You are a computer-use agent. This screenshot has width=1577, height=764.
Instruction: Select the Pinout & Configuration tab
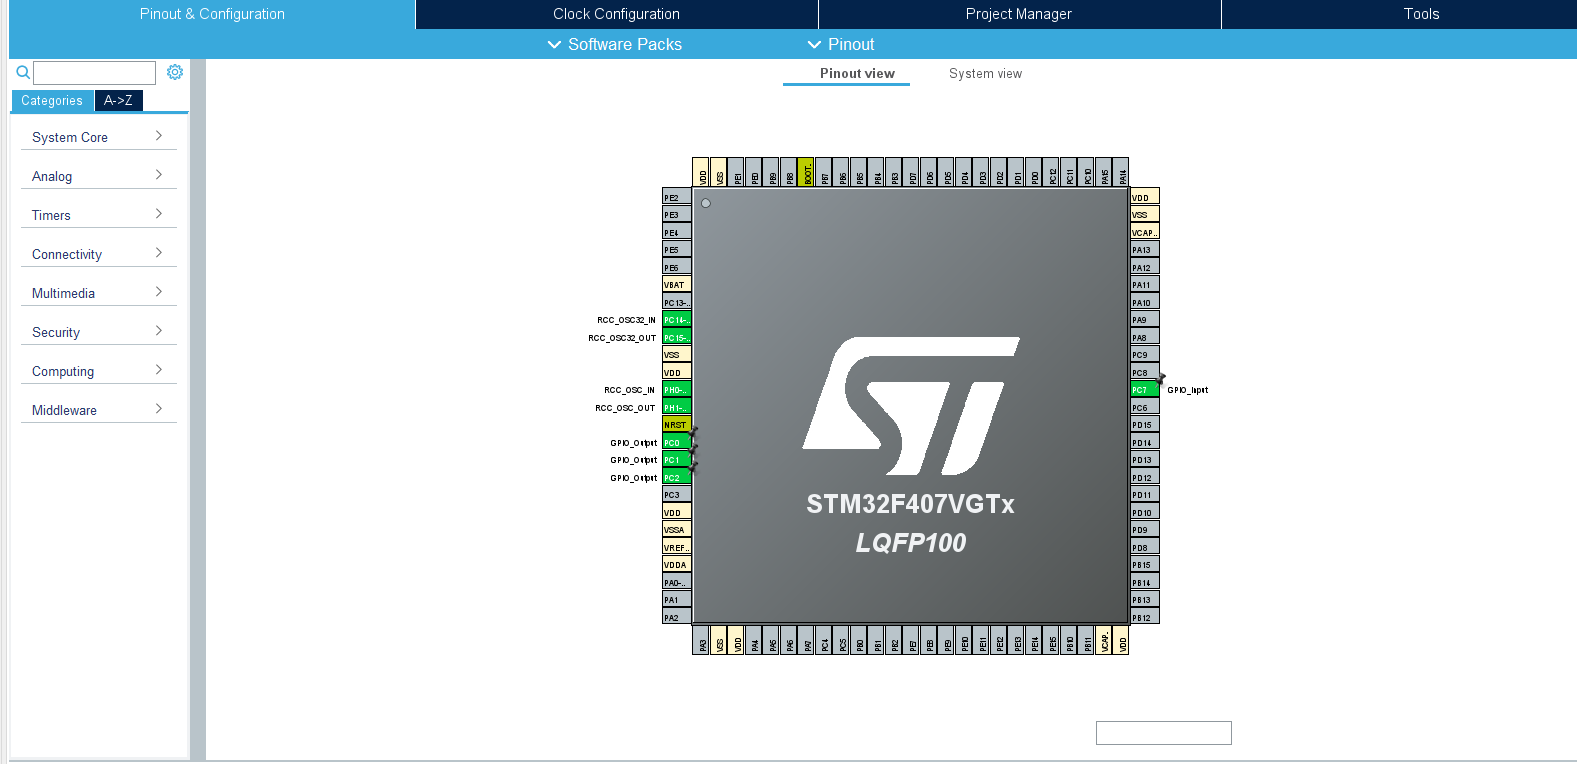click(x=212, y=14)
